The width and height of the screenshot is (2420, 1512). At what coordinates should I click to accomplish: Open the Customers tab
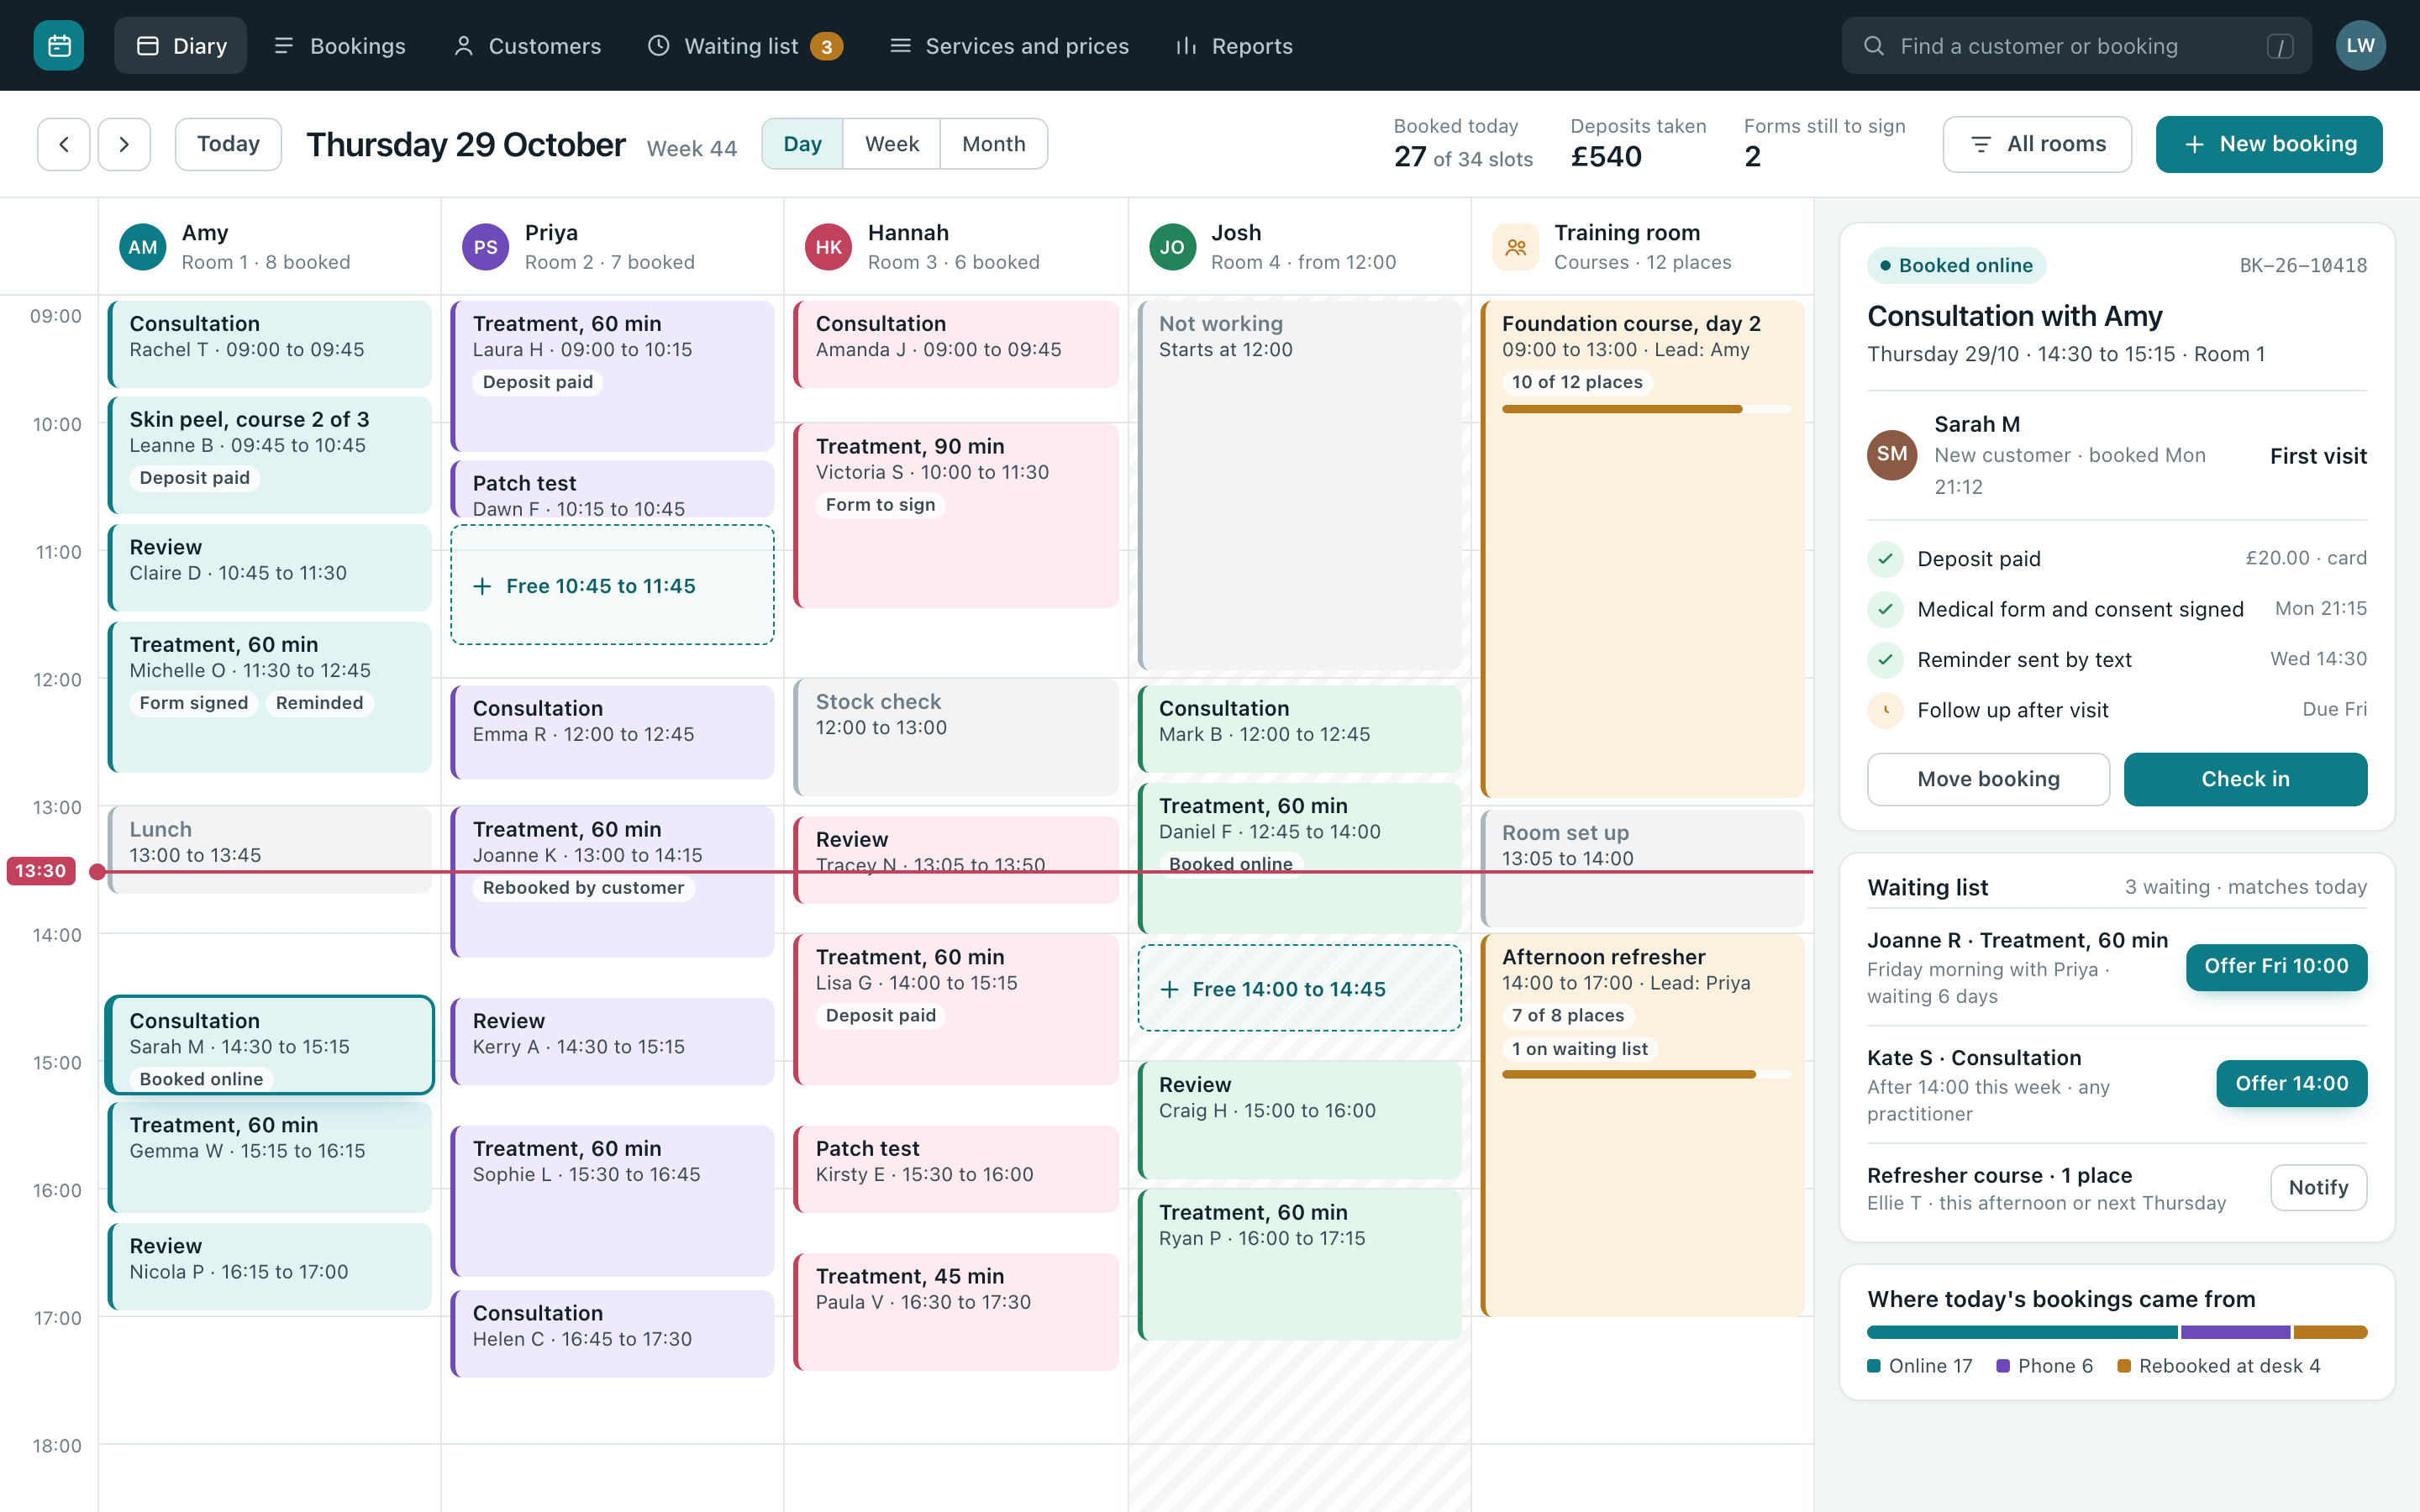527,46
